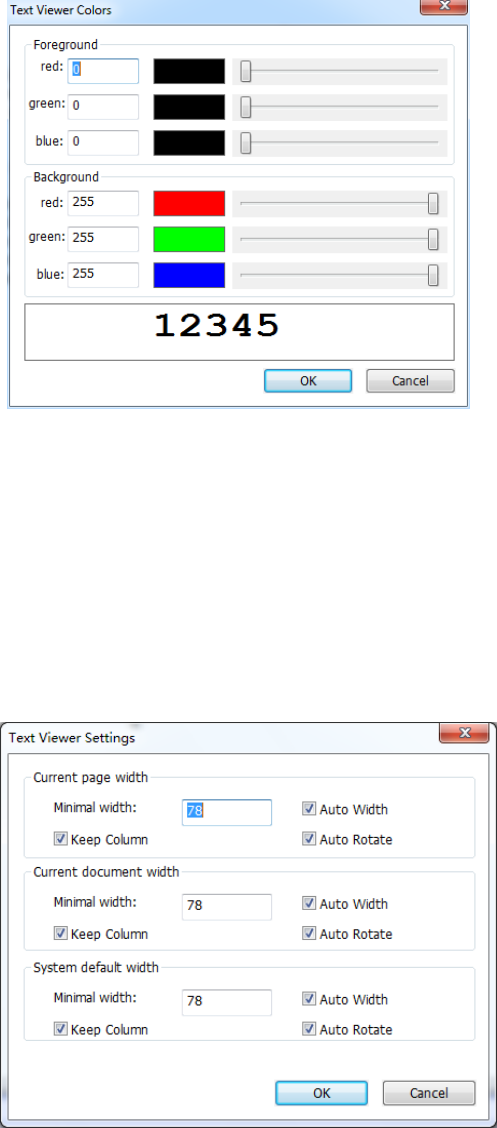Uncheck Auto Width under Current page width
The width and height of the screenshot is (497, 1128).
(x=309, y=809)
